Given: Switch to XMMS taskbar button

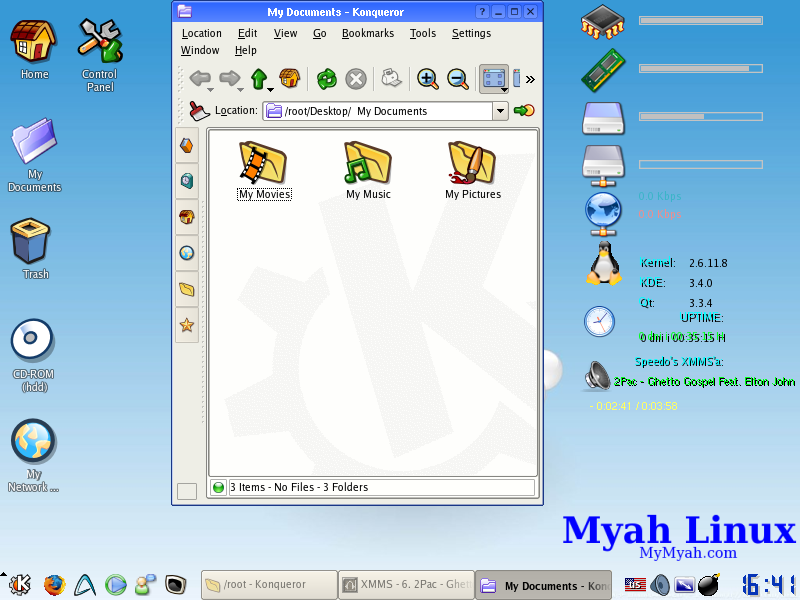Looking at the screenshot, I should [x=407, y=585].
